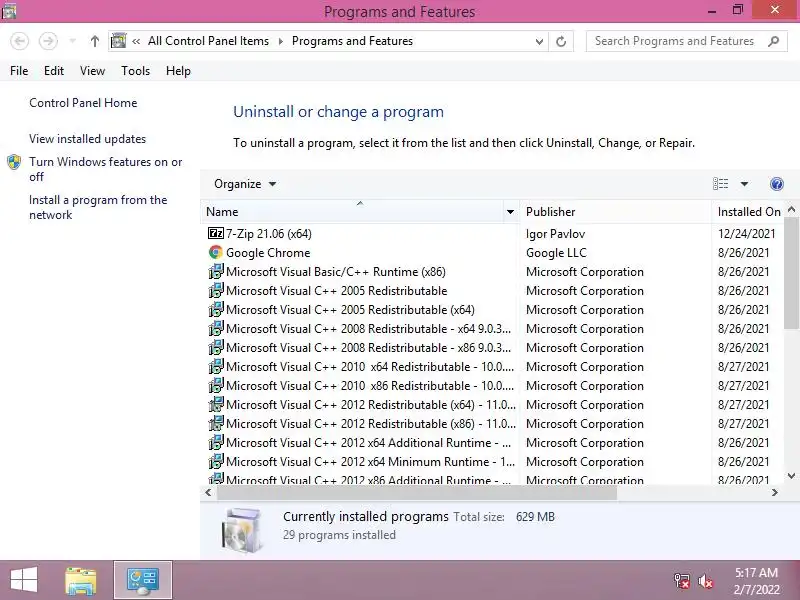Select '7-Zip 21.06 (x64)' program name
This screenshot has height=600, width=800.
click(x=269, y=234)
